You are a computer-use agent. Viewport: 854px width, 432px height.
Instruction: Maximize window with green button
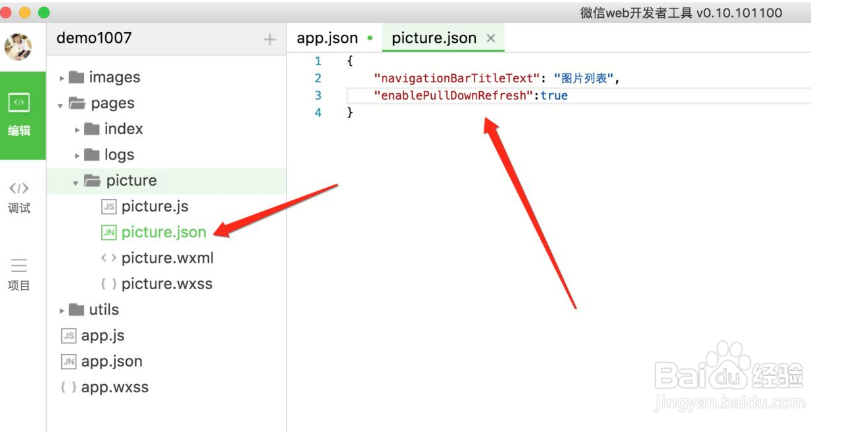(x=44, y=12)
